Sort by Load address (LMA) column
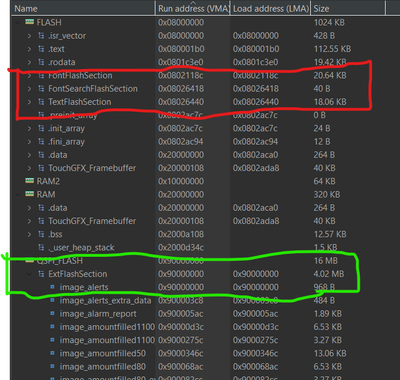Viewport: 400px width, 380px height. click(x=270, y=8)
